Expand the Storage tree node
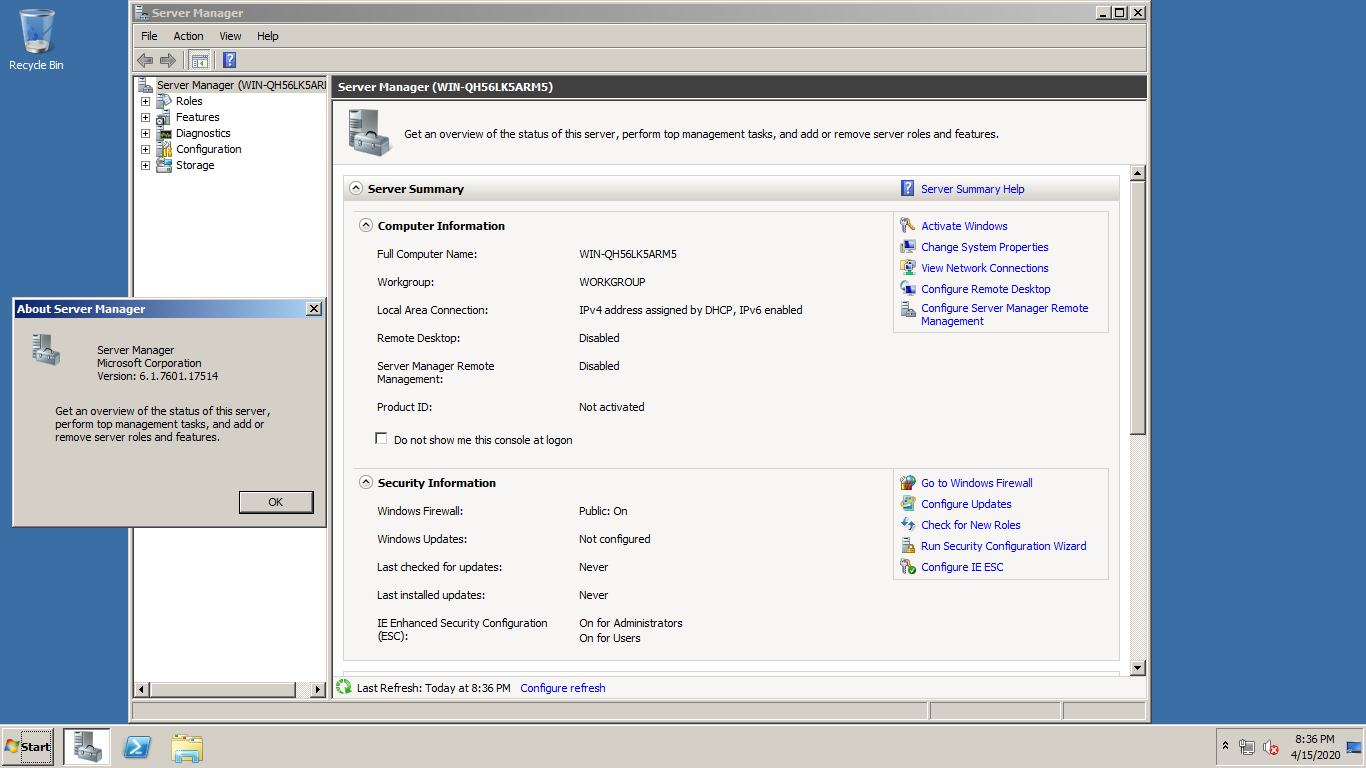Viewport: 1366px width, 768px height. click(x=145, y=165)
